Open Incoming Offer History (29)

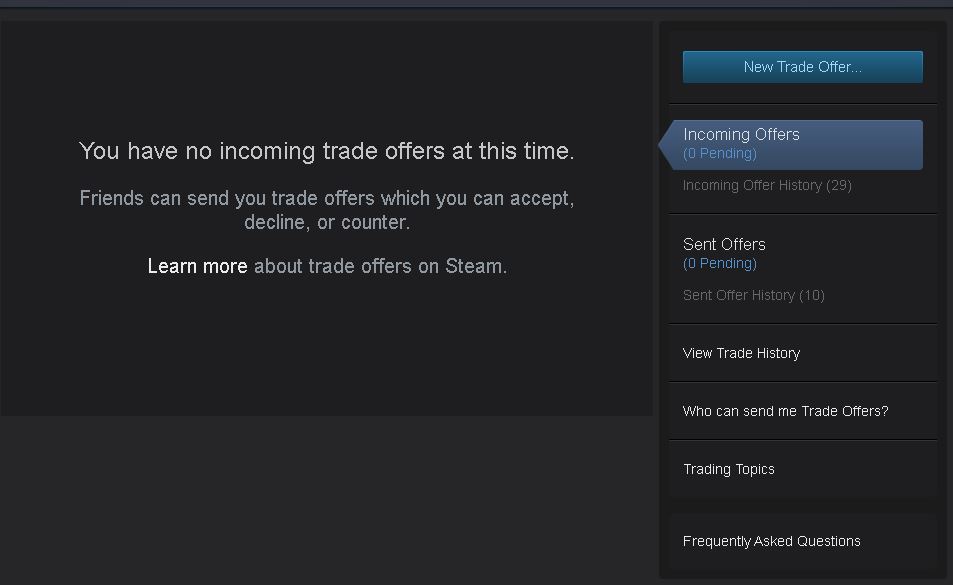coord(752,185)
